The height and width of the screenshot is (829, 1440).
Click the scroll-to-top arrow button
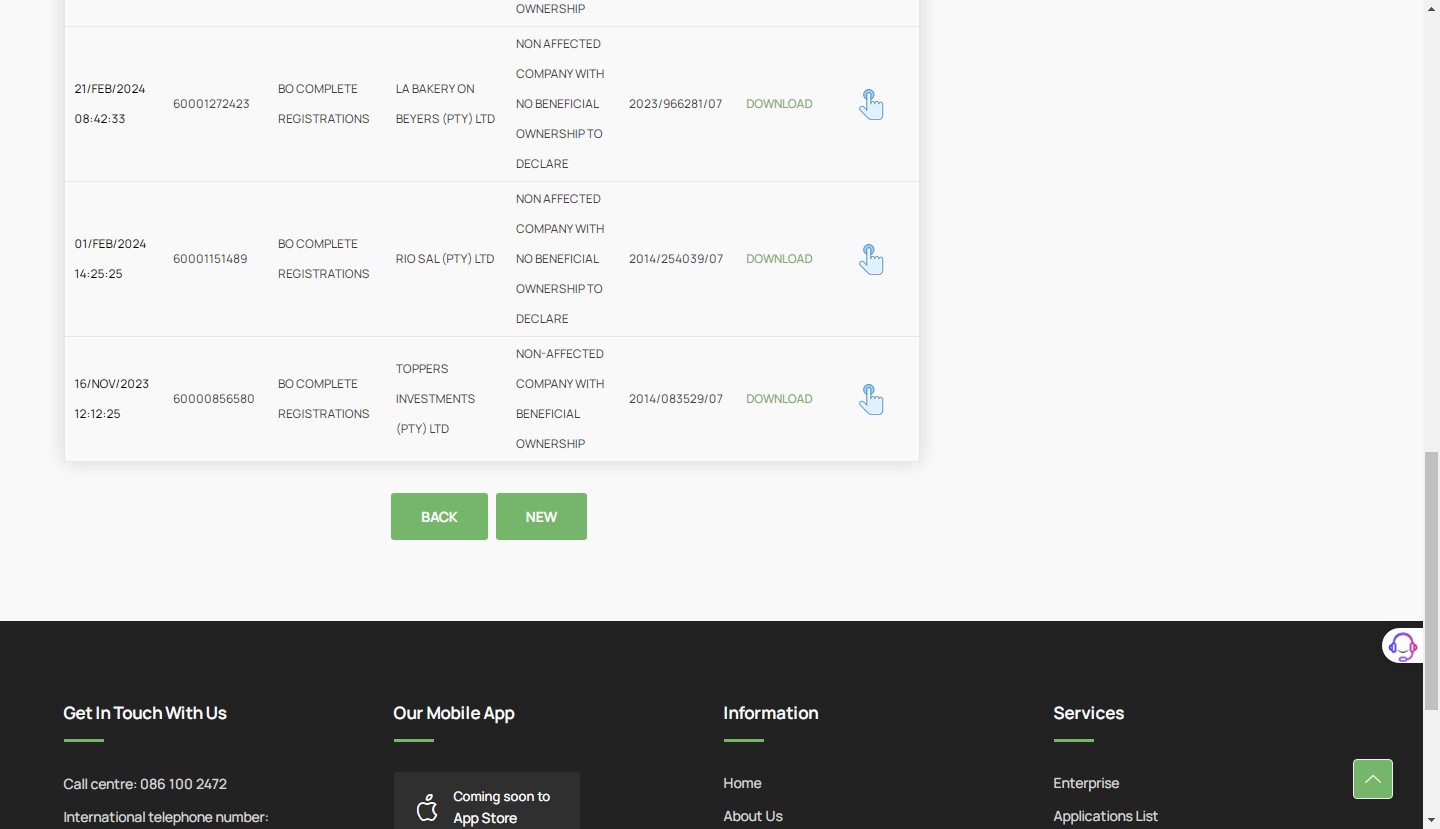(x=1372, y=779)
